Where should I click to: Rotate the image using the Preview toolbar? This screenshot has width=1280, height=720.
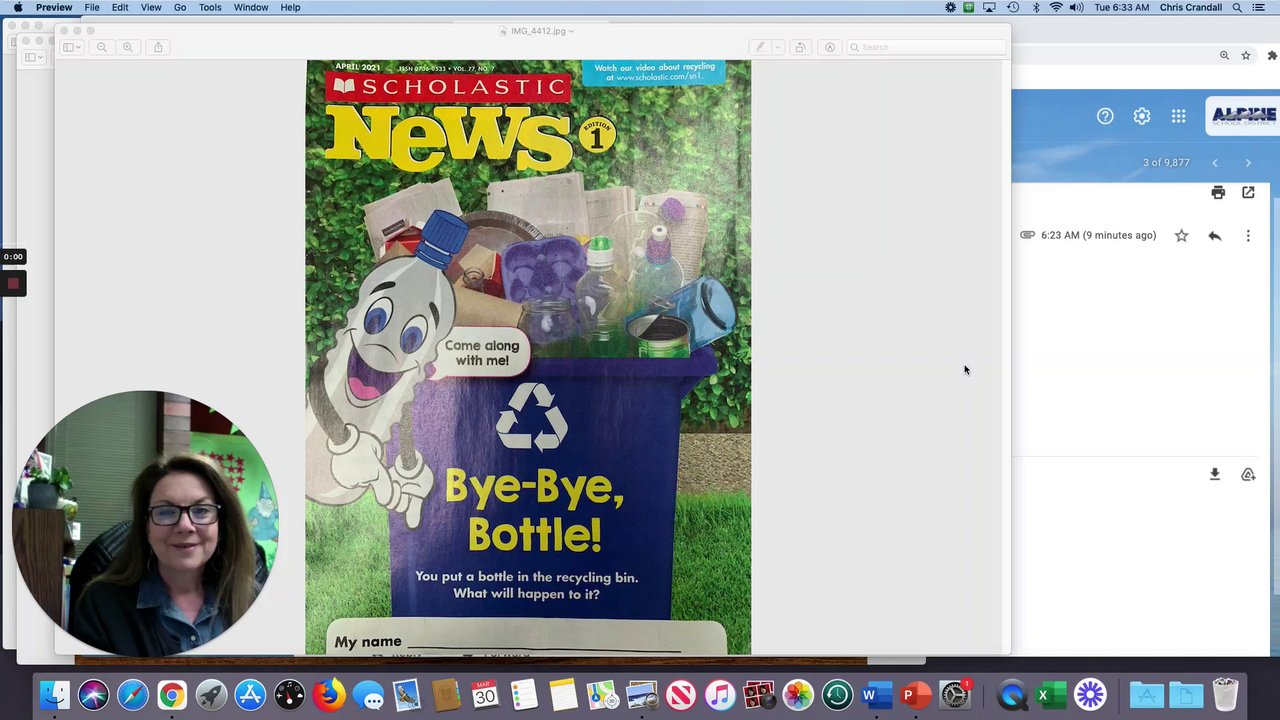[800, 47]
